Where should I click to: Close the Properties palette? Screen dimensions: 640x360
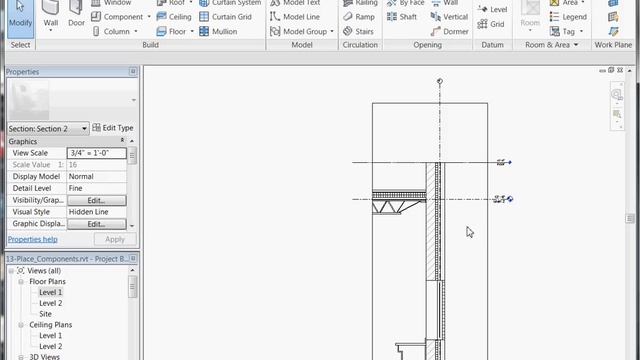pyautogui.click(x=133, y=71)
